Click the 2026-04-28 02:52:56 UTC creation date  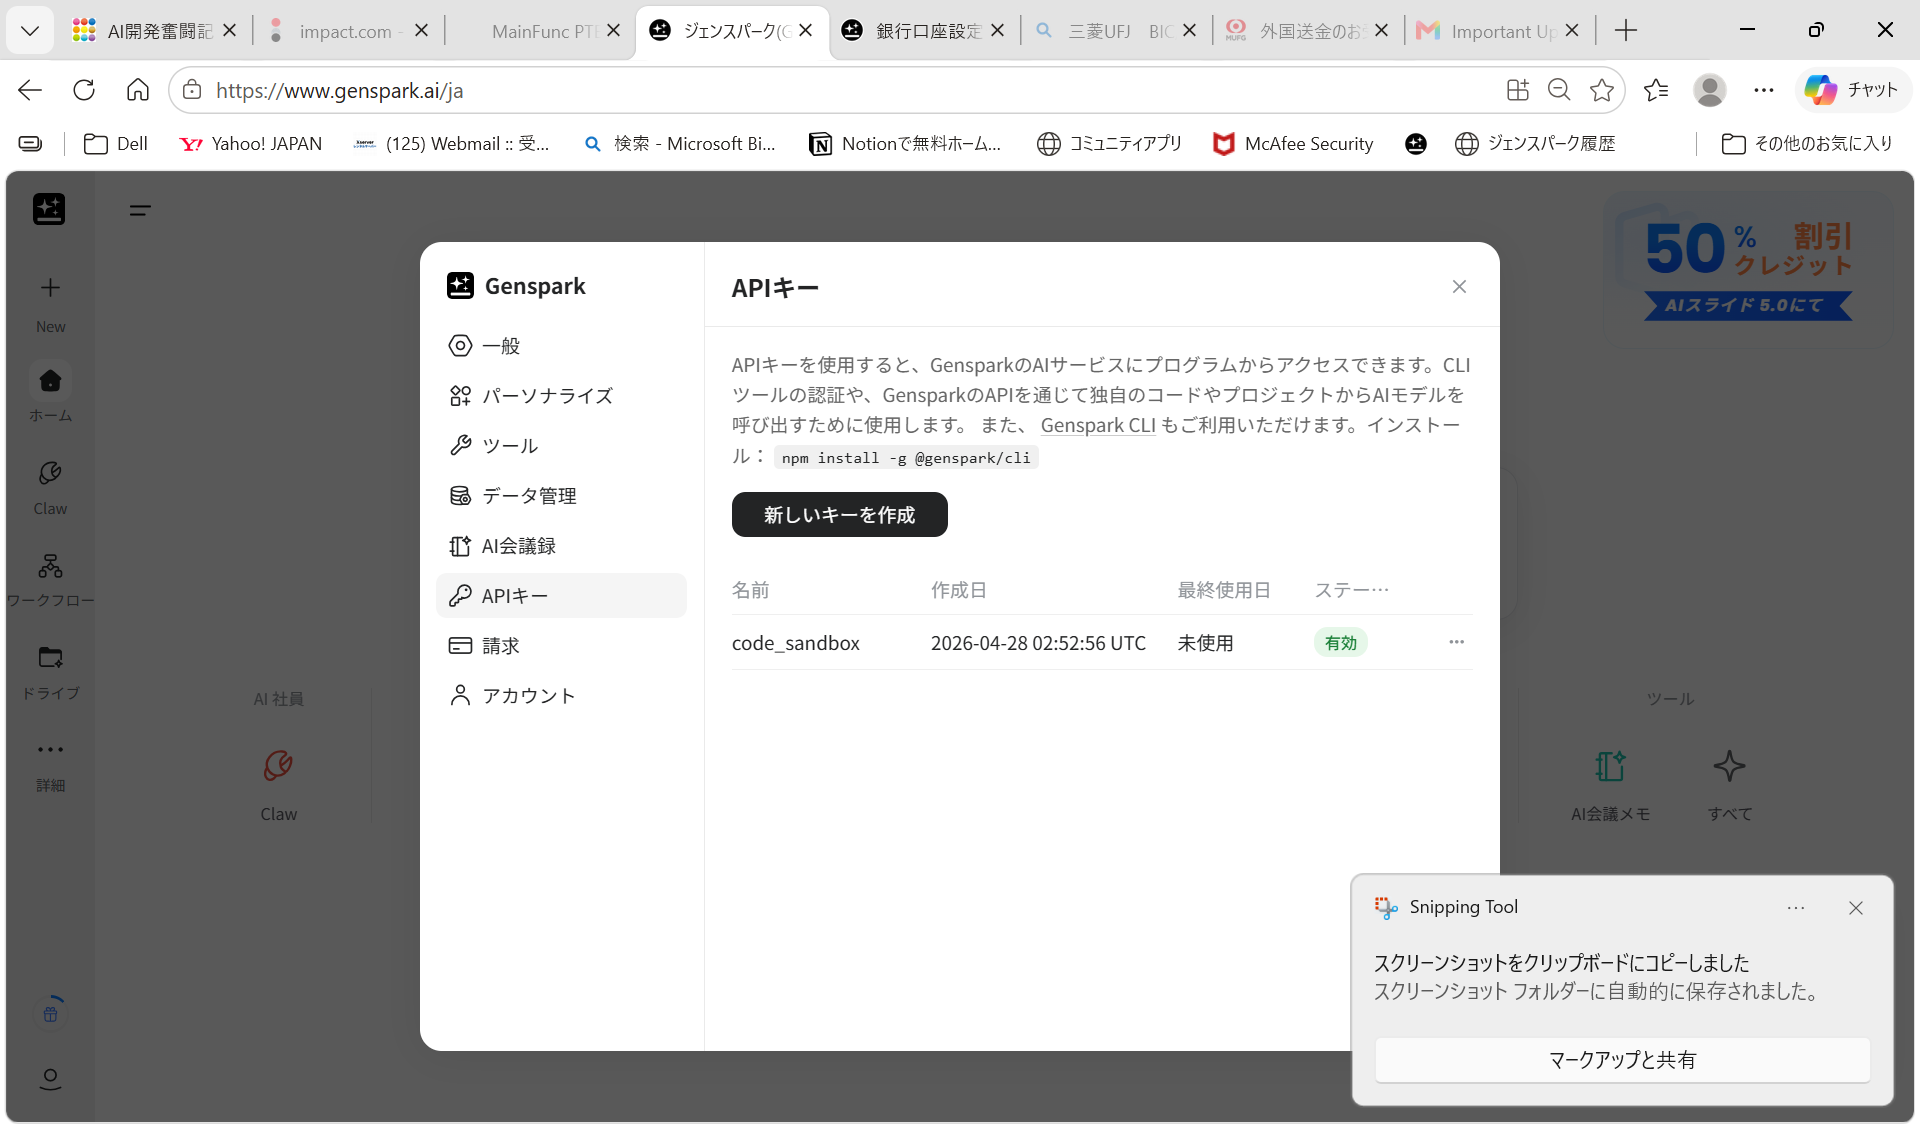pyautogui.click(x=1038, y=643)
